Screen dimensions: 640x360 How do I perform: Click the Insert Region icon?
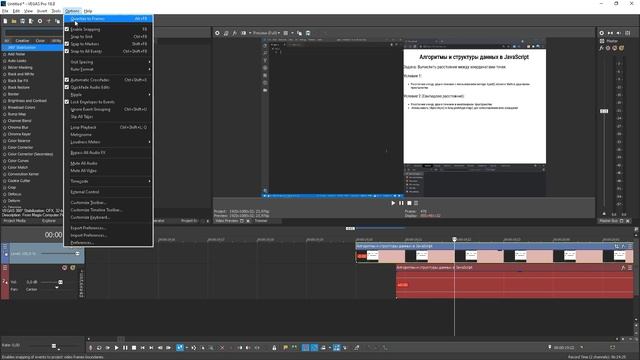coord(294,348)
